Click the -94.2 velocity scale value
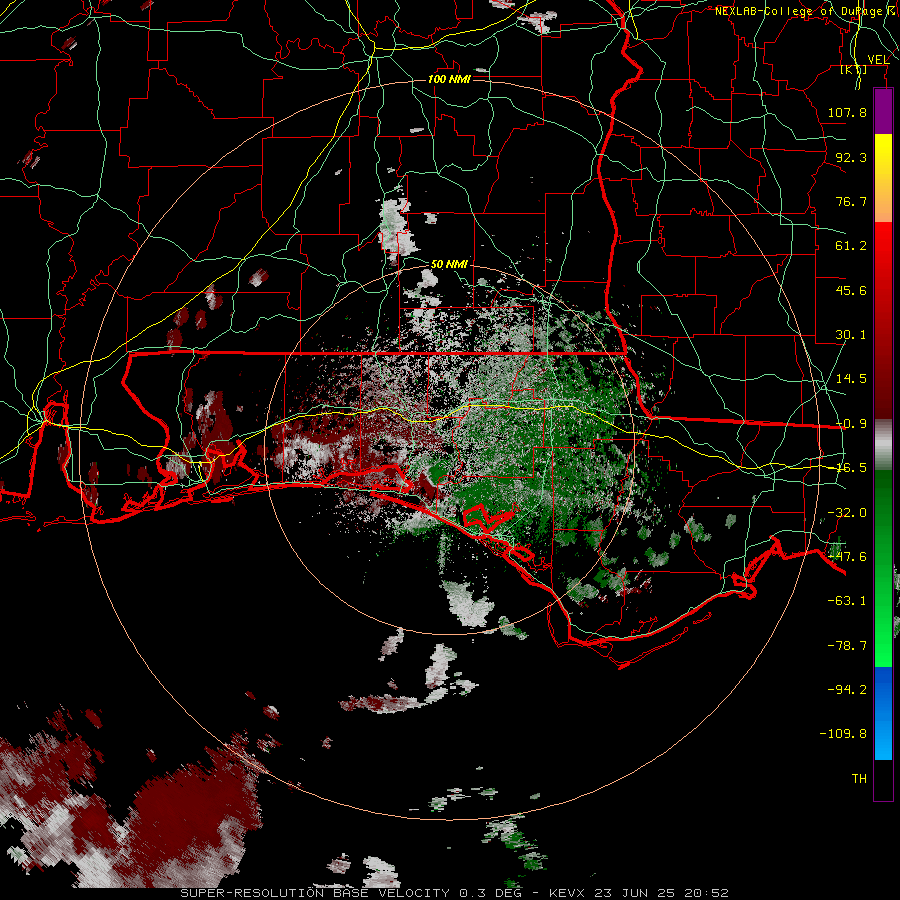This screenshot has height=900, width=900. pos(847,689)
